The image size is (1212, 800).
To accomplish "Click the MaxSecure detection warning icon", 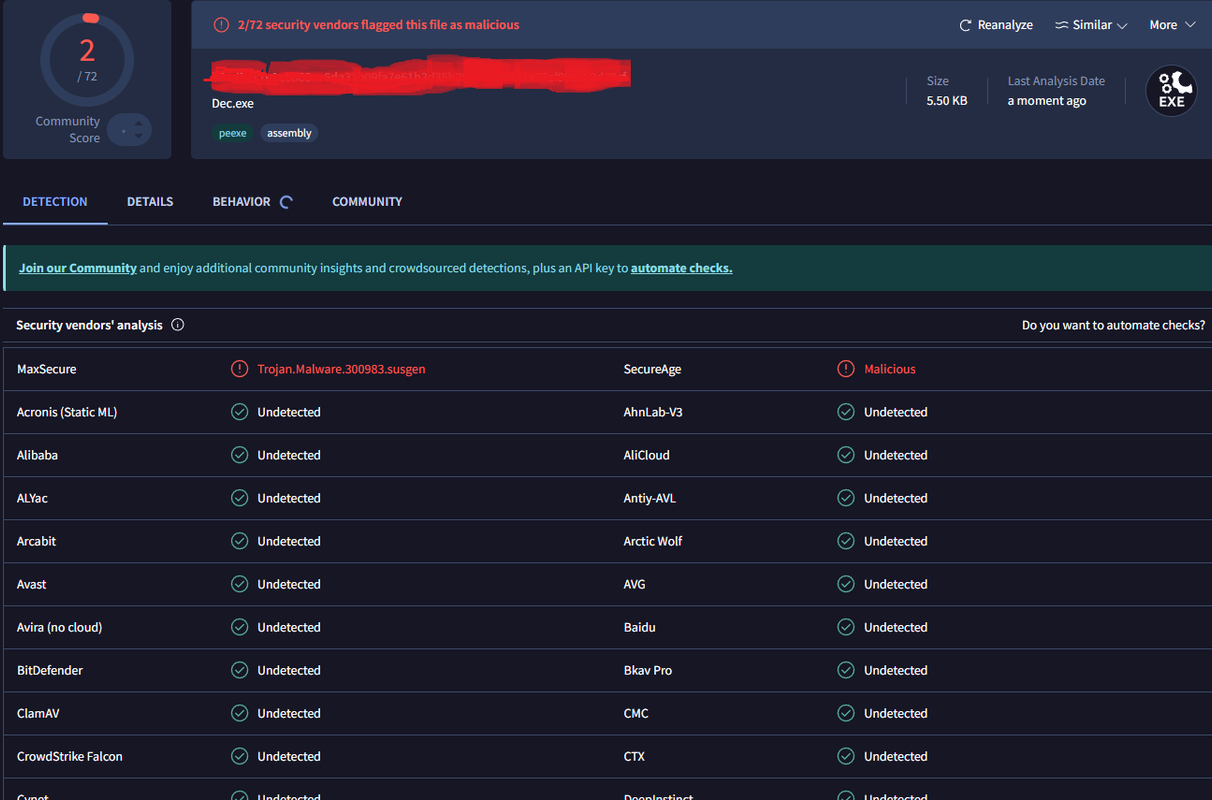I will 239,369.
